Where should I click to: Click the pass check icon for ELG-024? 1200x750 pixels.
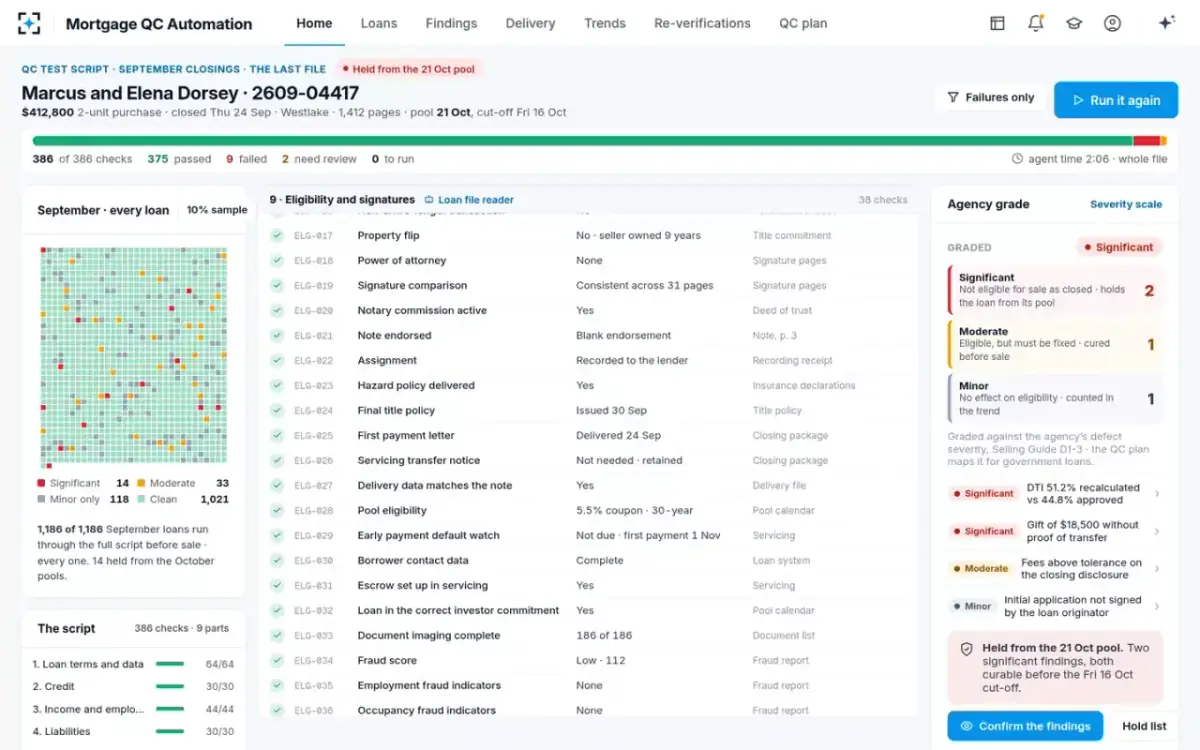tap(277, 411)
